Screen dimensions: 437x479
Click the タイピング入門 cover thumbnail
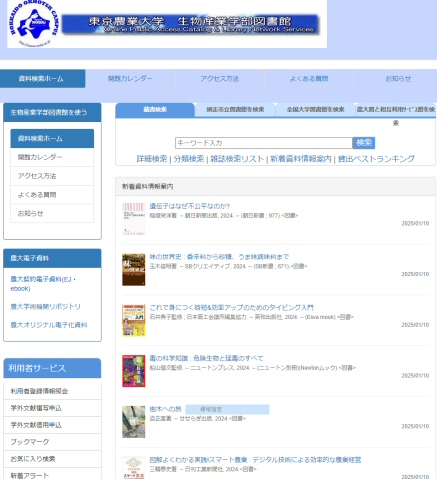tap(133, 320)
